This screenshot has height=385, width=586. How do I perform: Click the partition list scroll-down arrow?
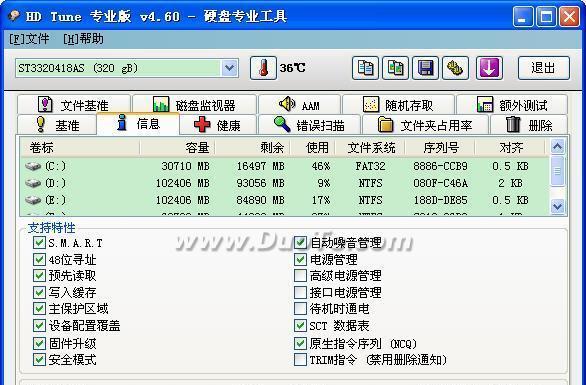pos(558,206)
